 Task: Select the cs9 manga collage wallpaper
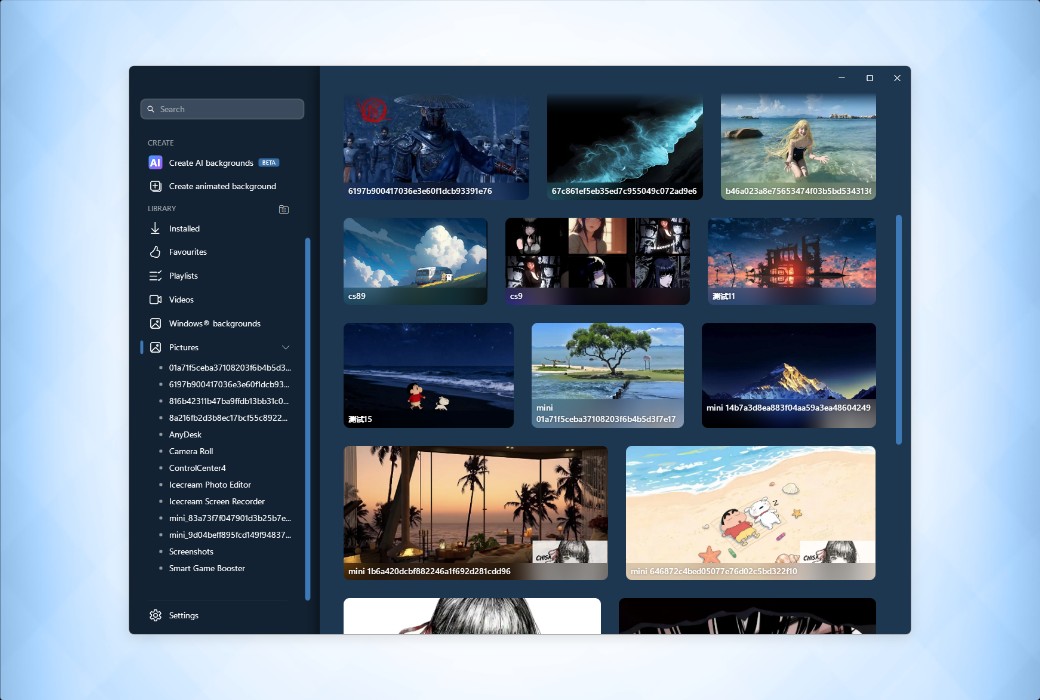[x=597, y=261]
